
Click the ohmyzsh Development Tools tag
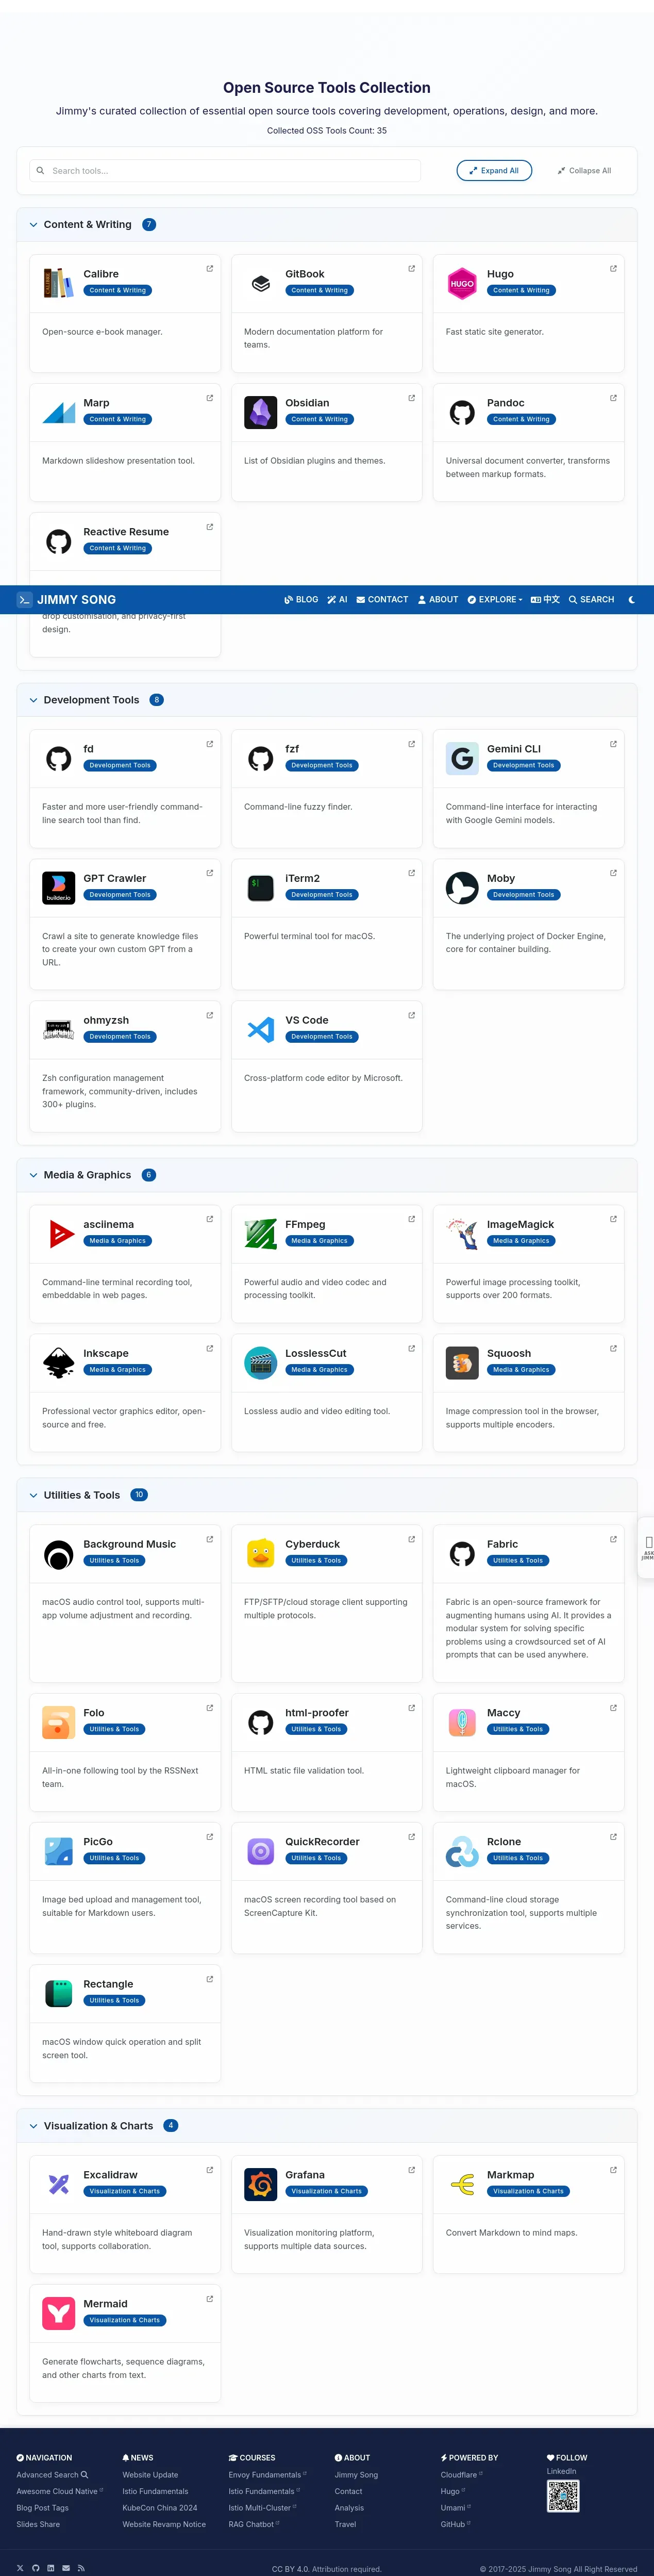coord(120,1037)
